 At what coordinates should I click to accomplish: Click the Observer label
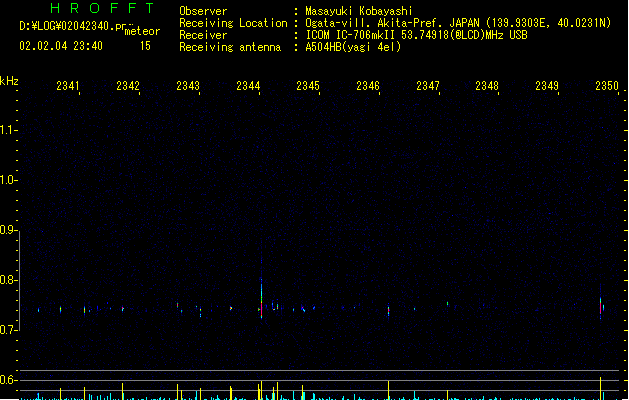pos(203,11)
